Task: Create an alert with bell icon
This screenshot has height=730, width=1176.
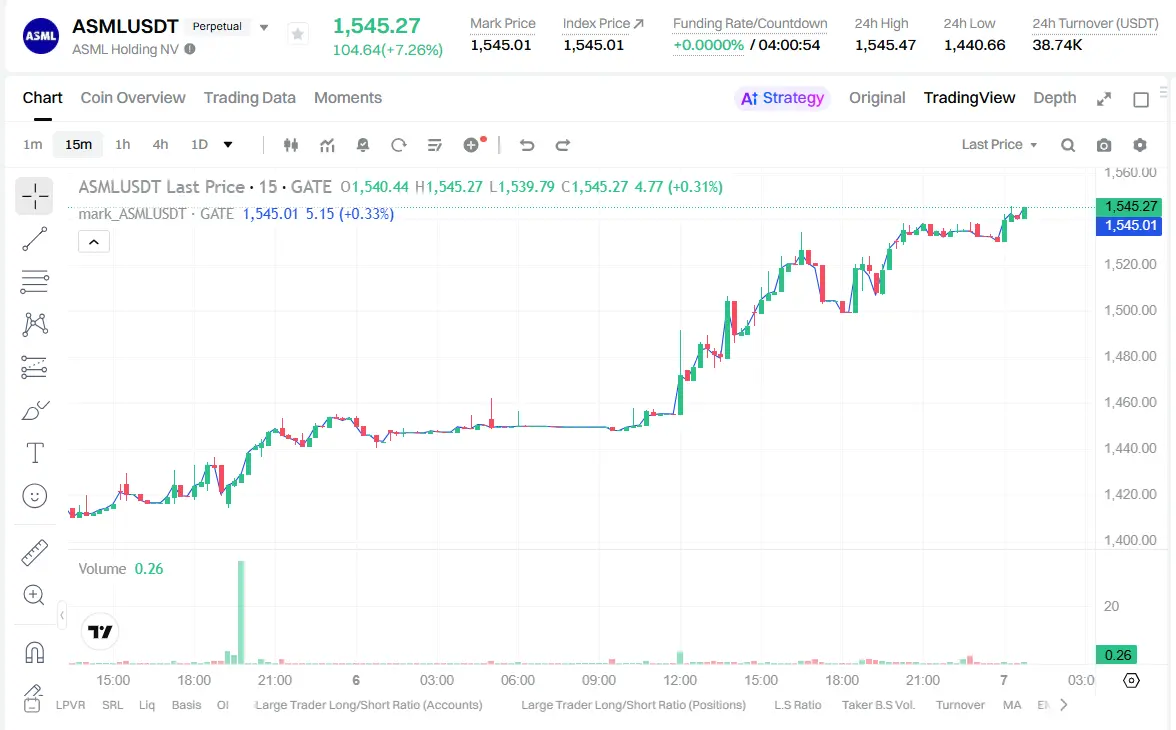Action: click(363, 145)
